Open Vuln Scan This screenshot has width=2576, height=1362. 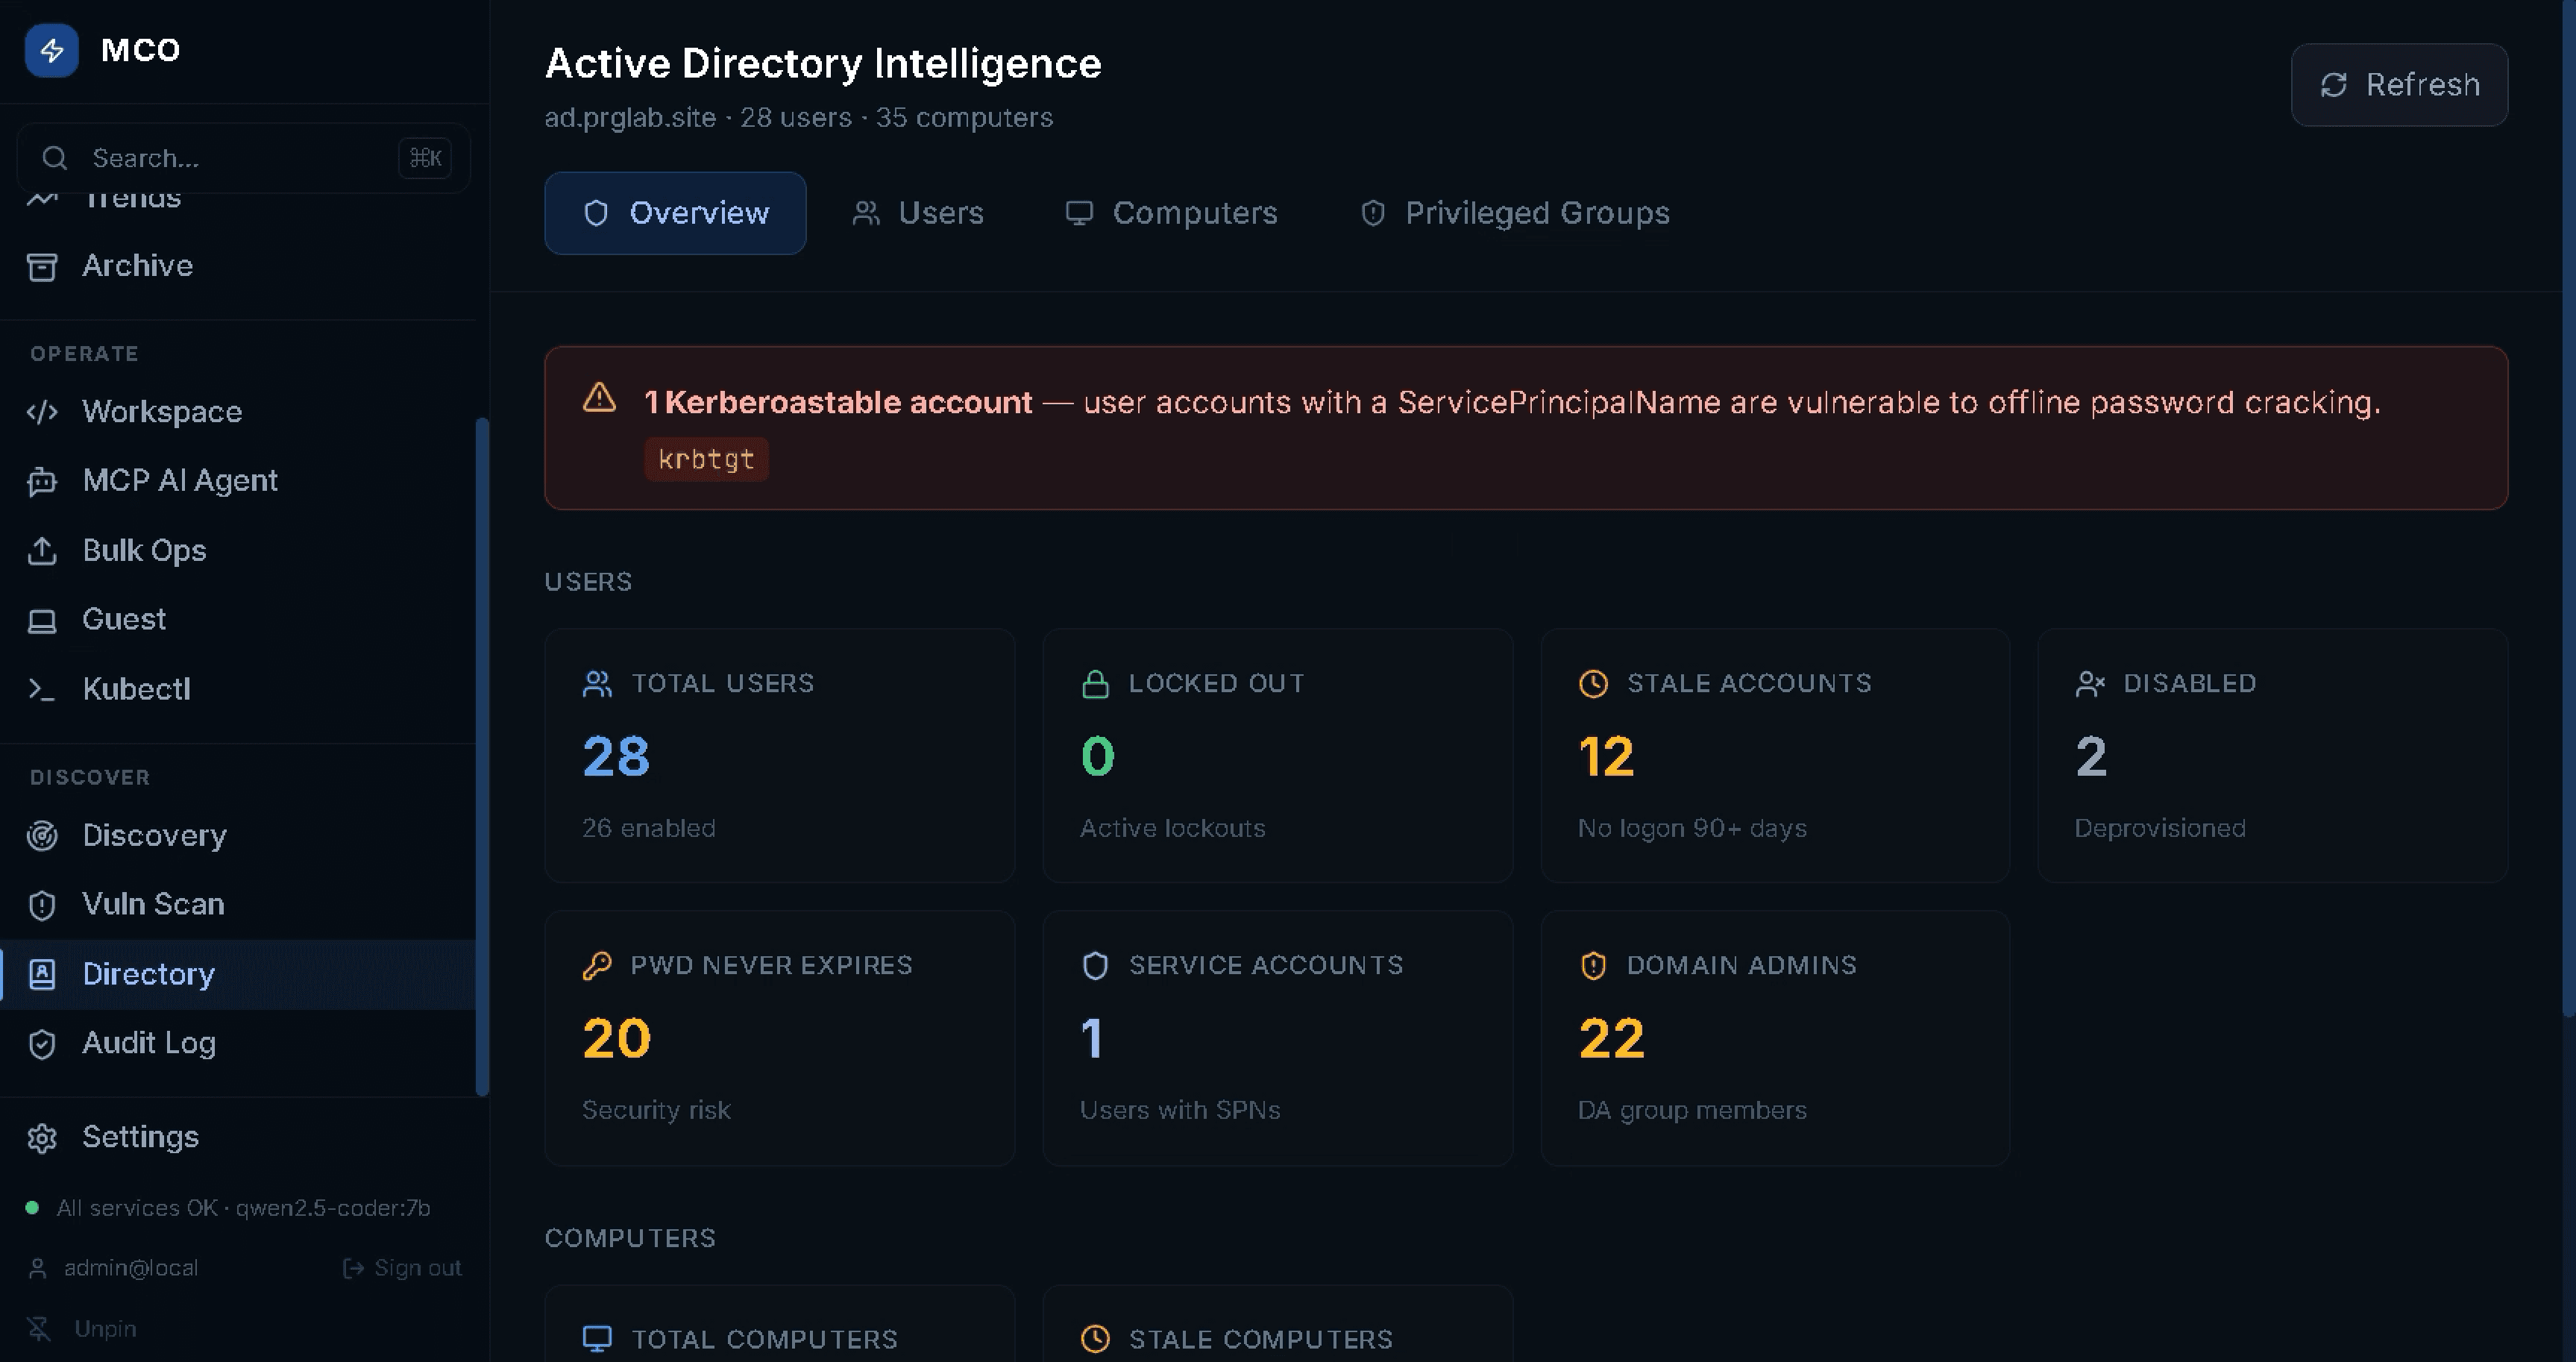(x=238, y=905)
